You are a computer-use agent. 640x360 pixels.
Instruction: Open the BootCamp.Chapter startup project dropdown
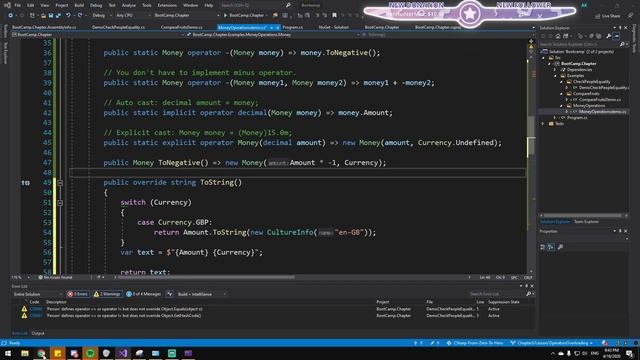[187, 16]
